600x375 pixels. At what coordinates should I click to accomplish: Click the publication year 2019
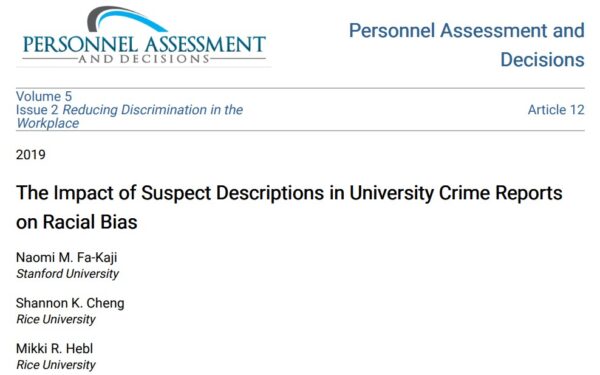coord(31,155)
